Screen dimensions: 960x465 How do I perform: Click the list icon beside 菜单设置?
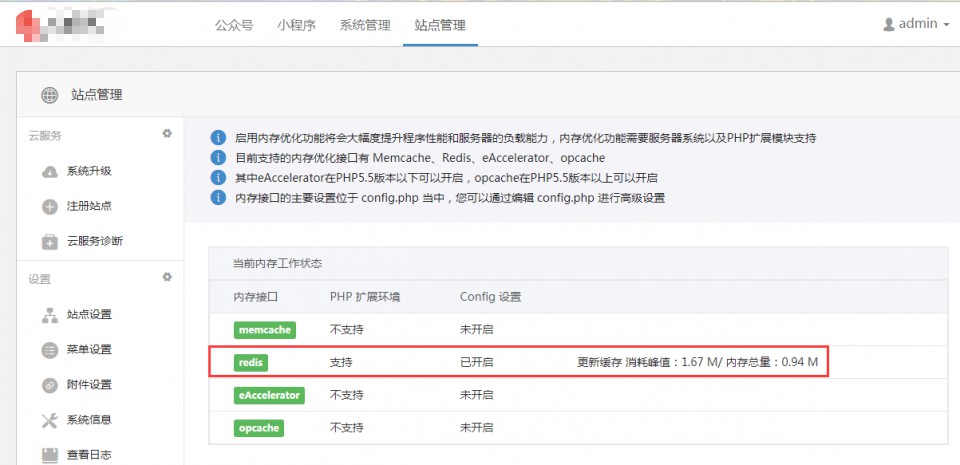[x=49, y=350]
